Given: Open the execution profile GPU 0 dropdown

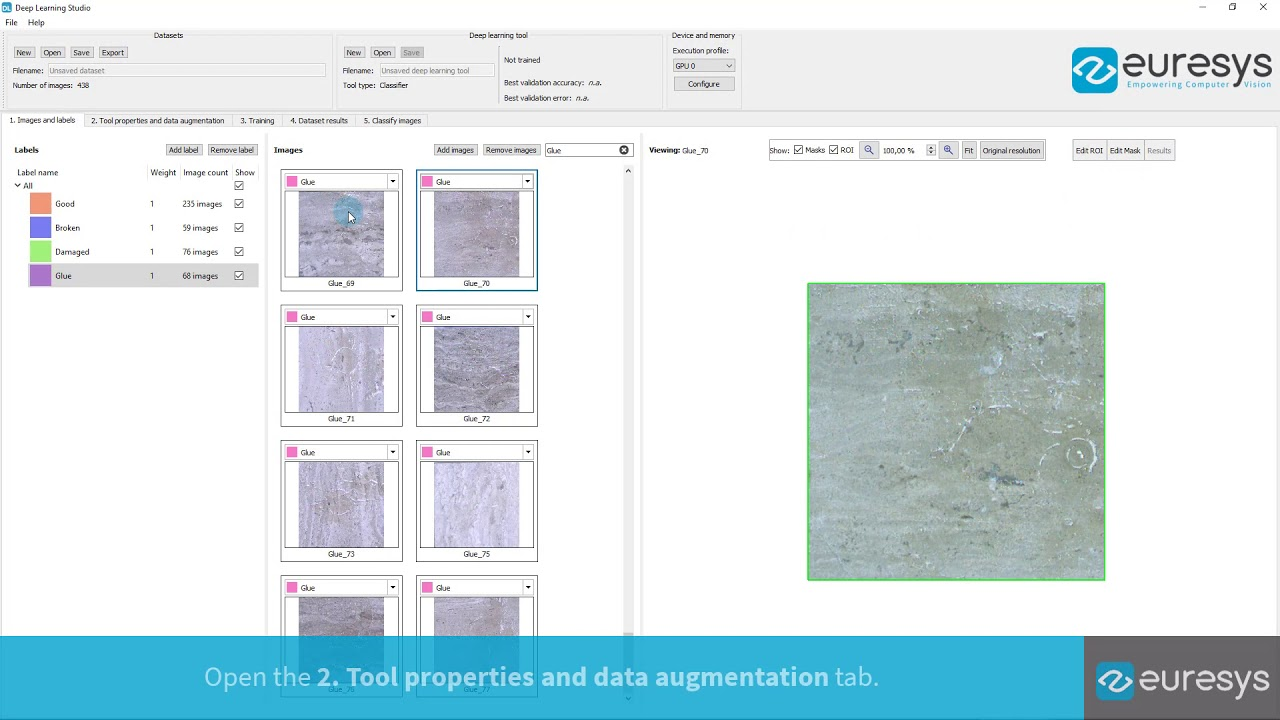Looking at the screenshot, I should click(x=703, y=66).
